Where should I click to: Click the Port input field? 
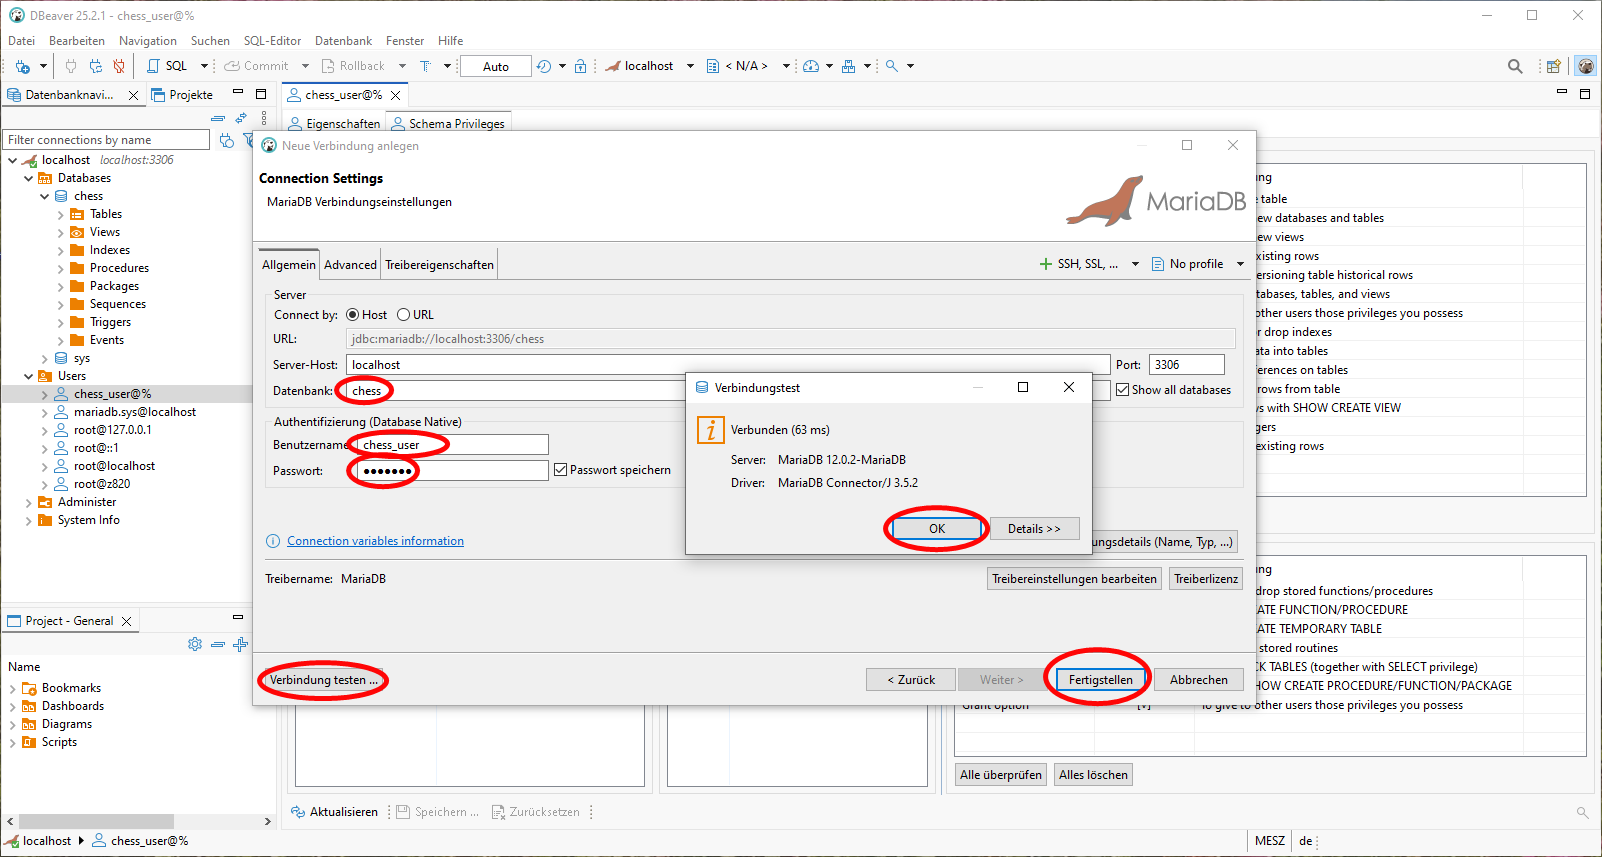click(x=1186, y=365)
